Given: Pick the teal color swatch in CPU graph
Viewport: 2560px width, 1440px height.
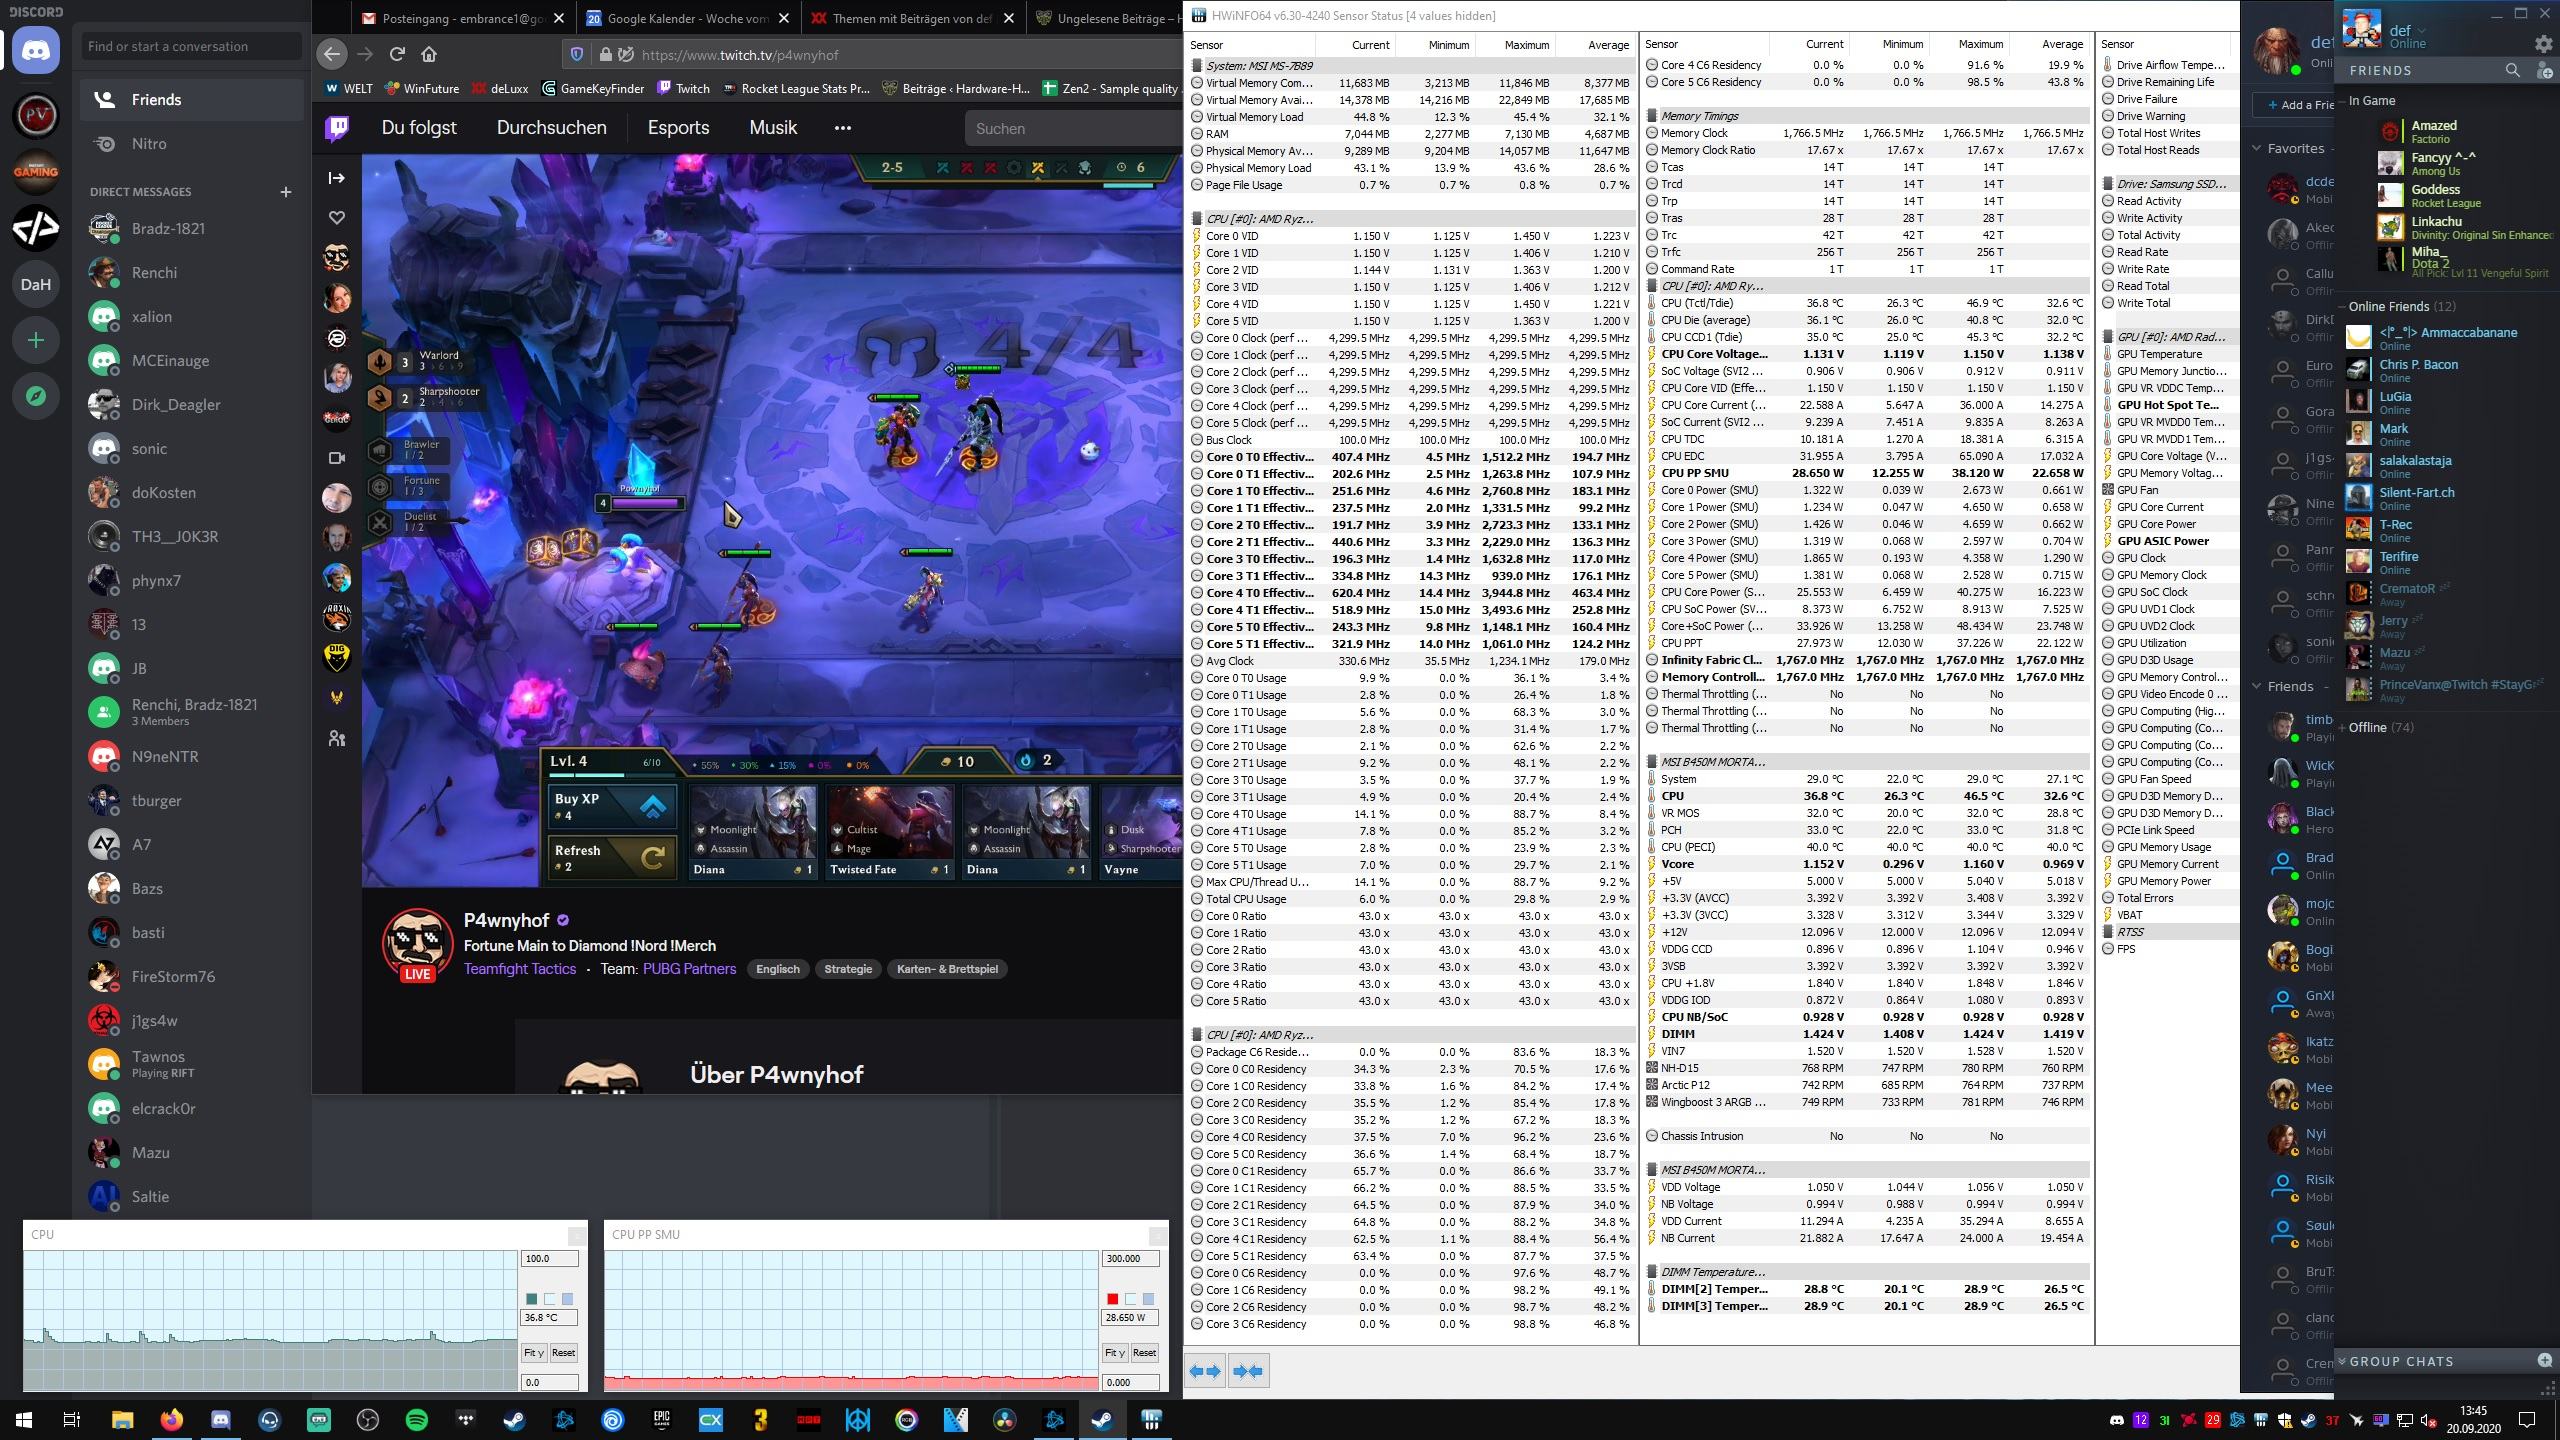Looking at the screenshot, I should tap(531, 1299).
